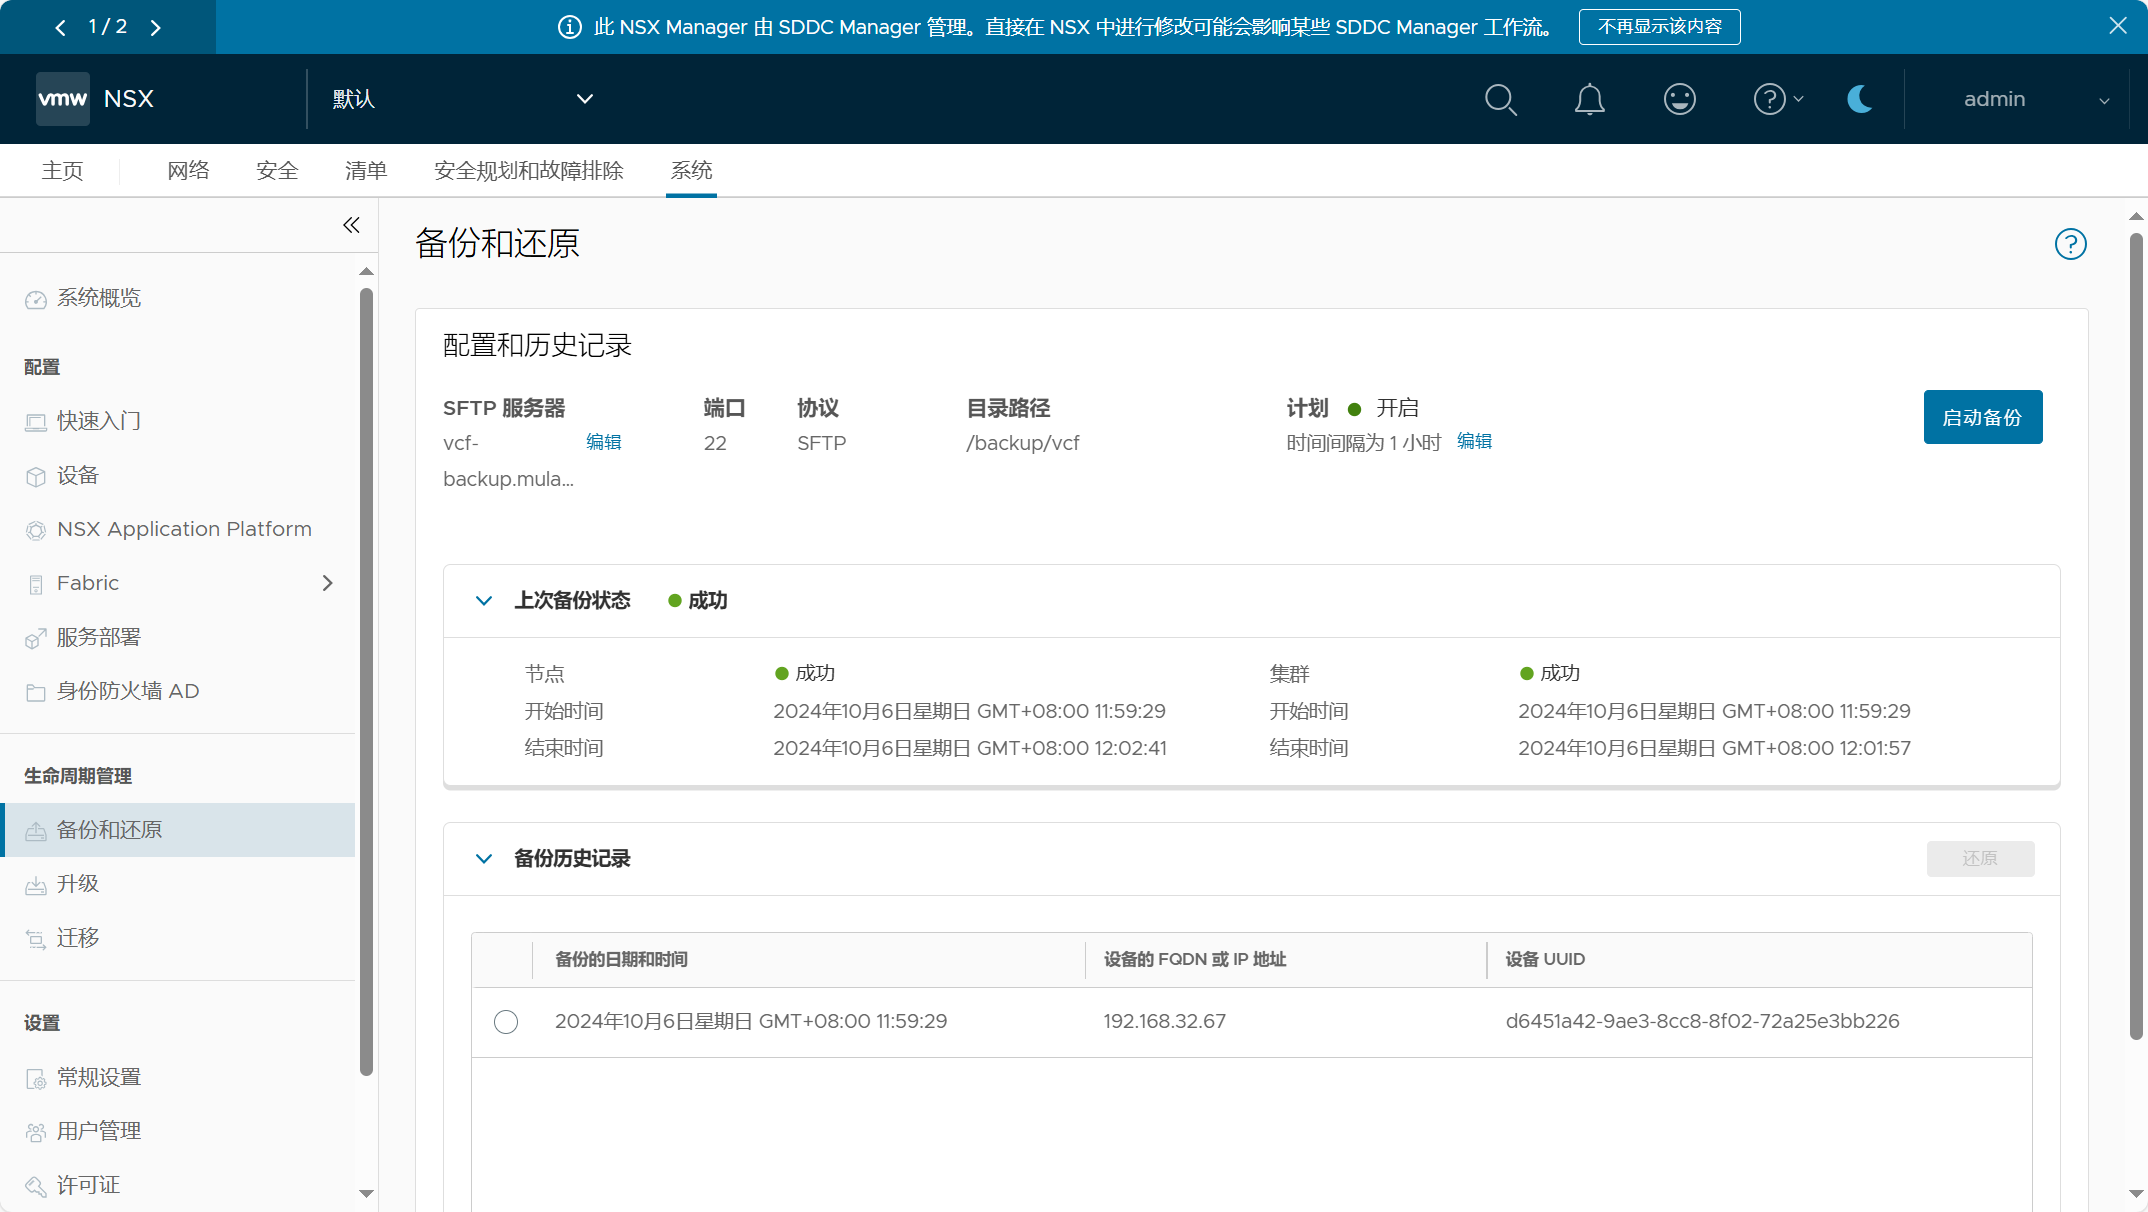The width and height of the screenshot is (2148, 1212).
Task: Switch to the 系统 tab
Action: coord(691,171)
